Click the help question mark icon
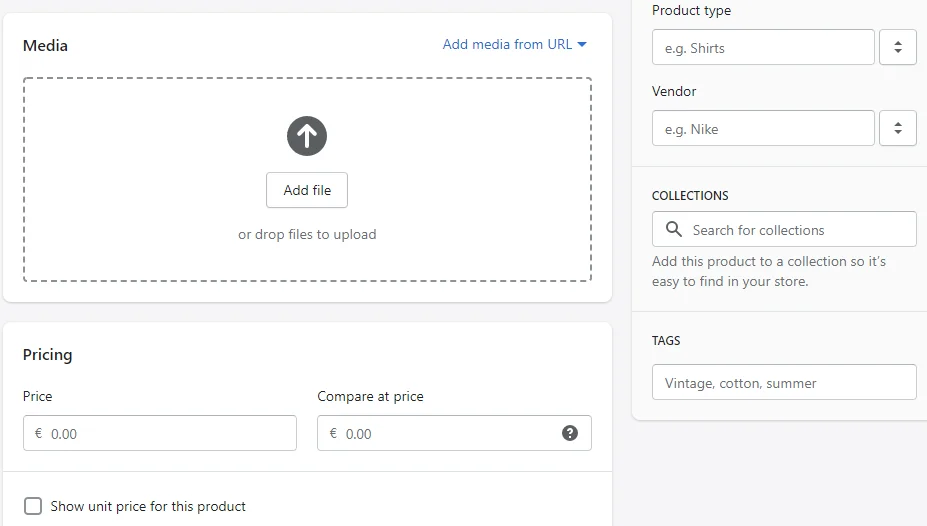The width and height of the screenshot is (927, 526). click(570, 433)
